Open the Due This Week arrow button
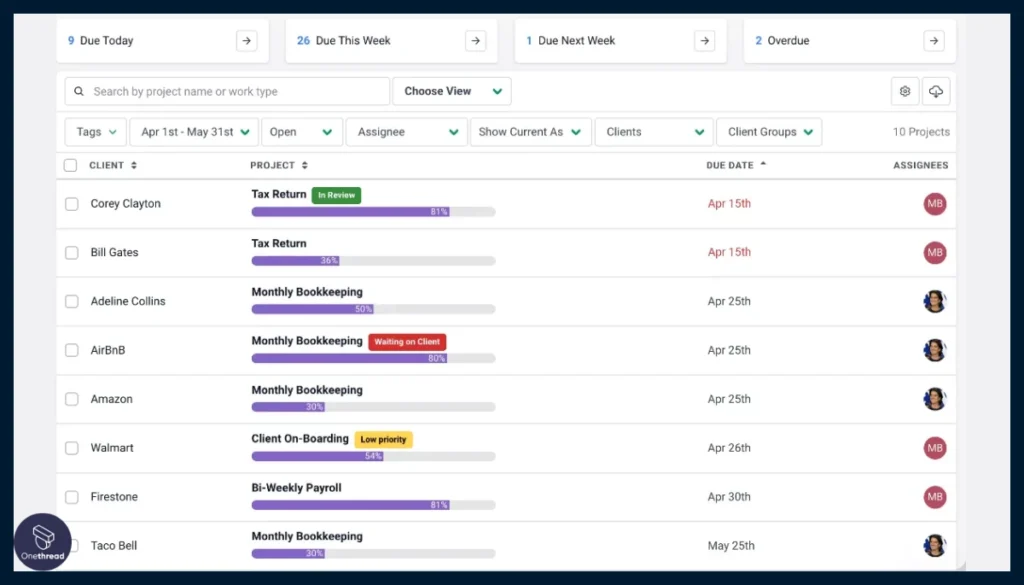 coord(475,40)
